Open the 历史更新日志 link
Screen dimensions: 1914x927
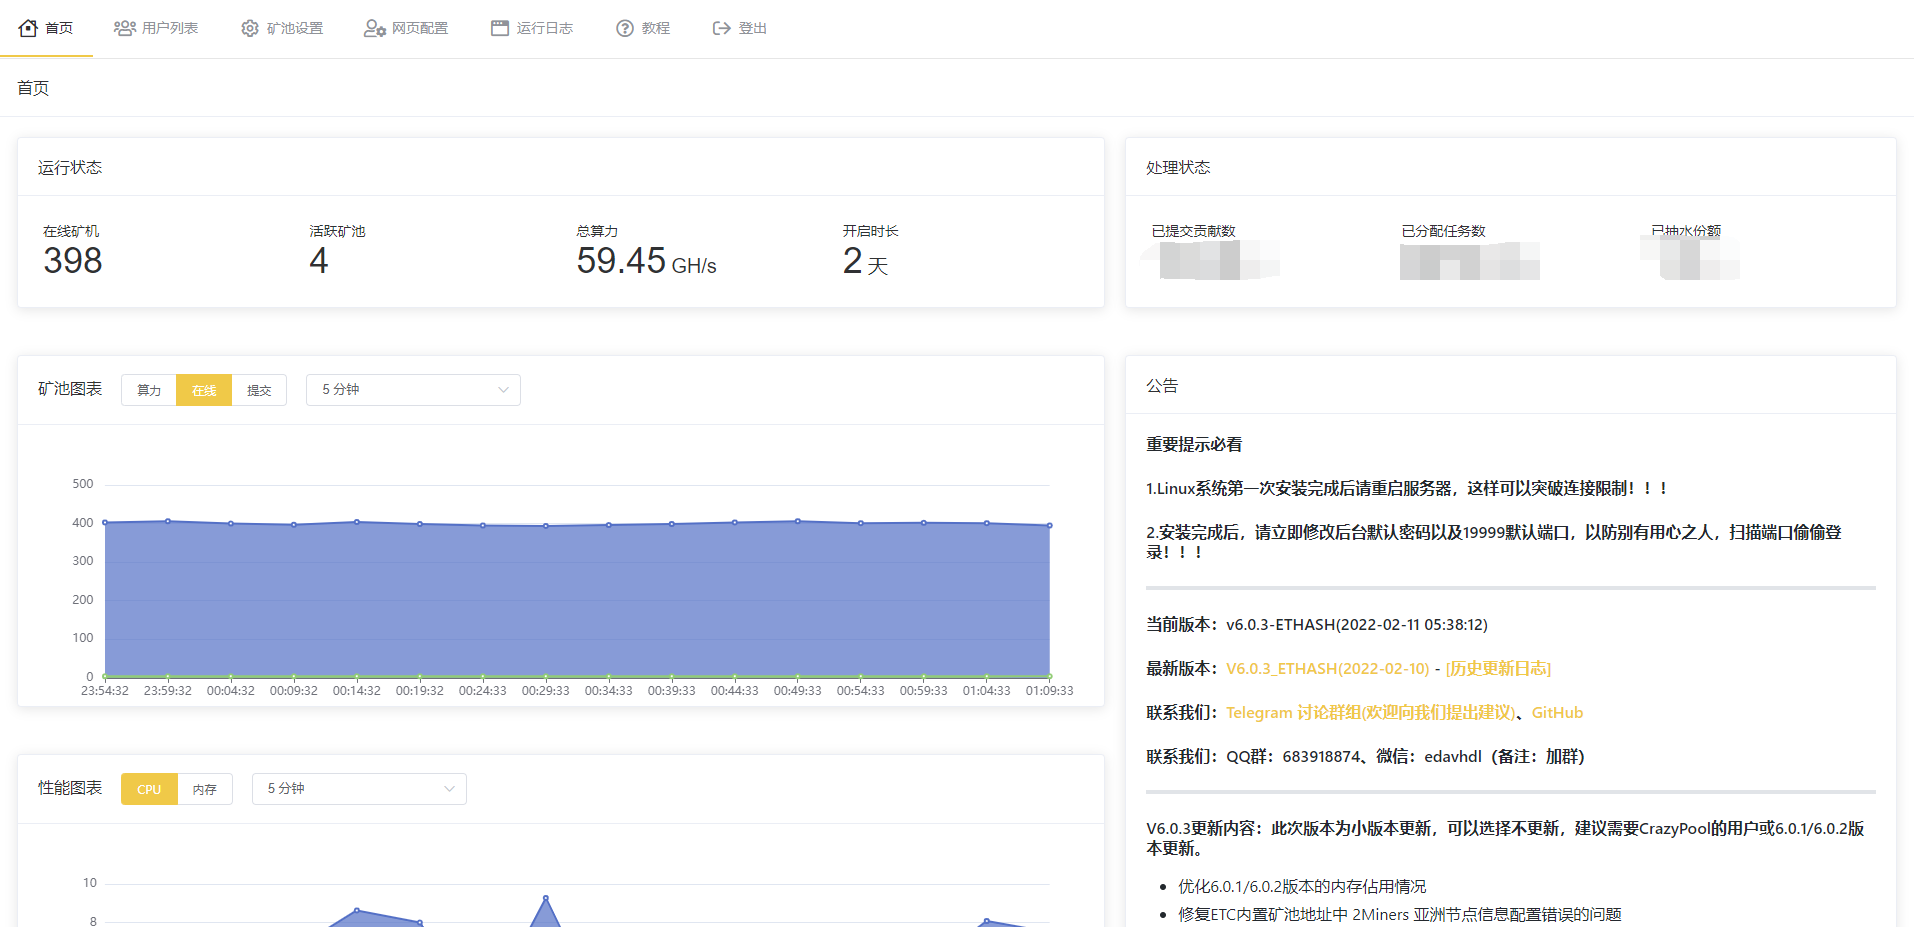click(x=1498, y=669)
